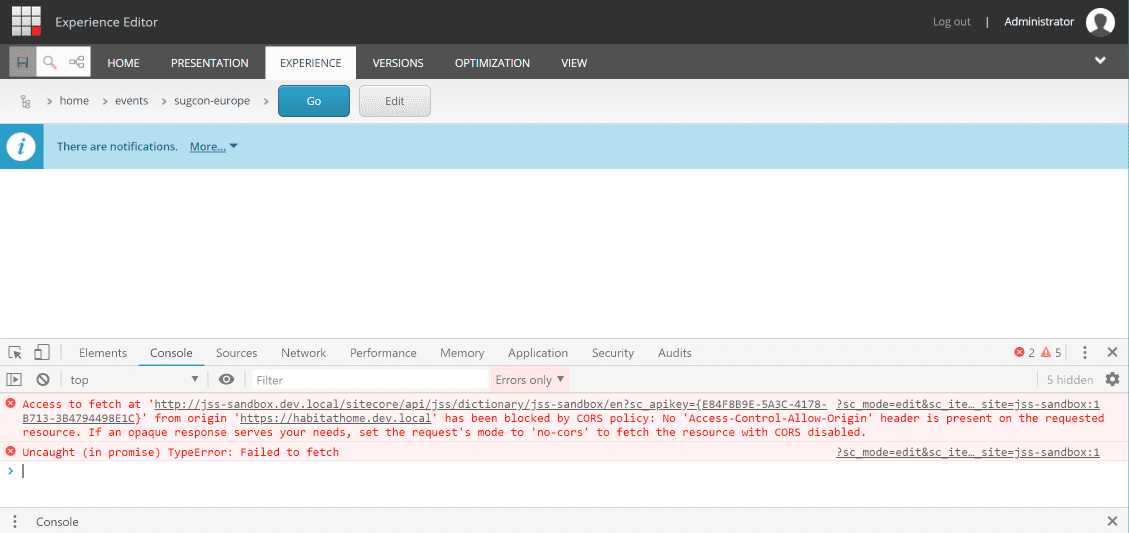The image size is (1129, 533).
Task: Open console settings gear icon
Action: click(x=1112, y=379)
